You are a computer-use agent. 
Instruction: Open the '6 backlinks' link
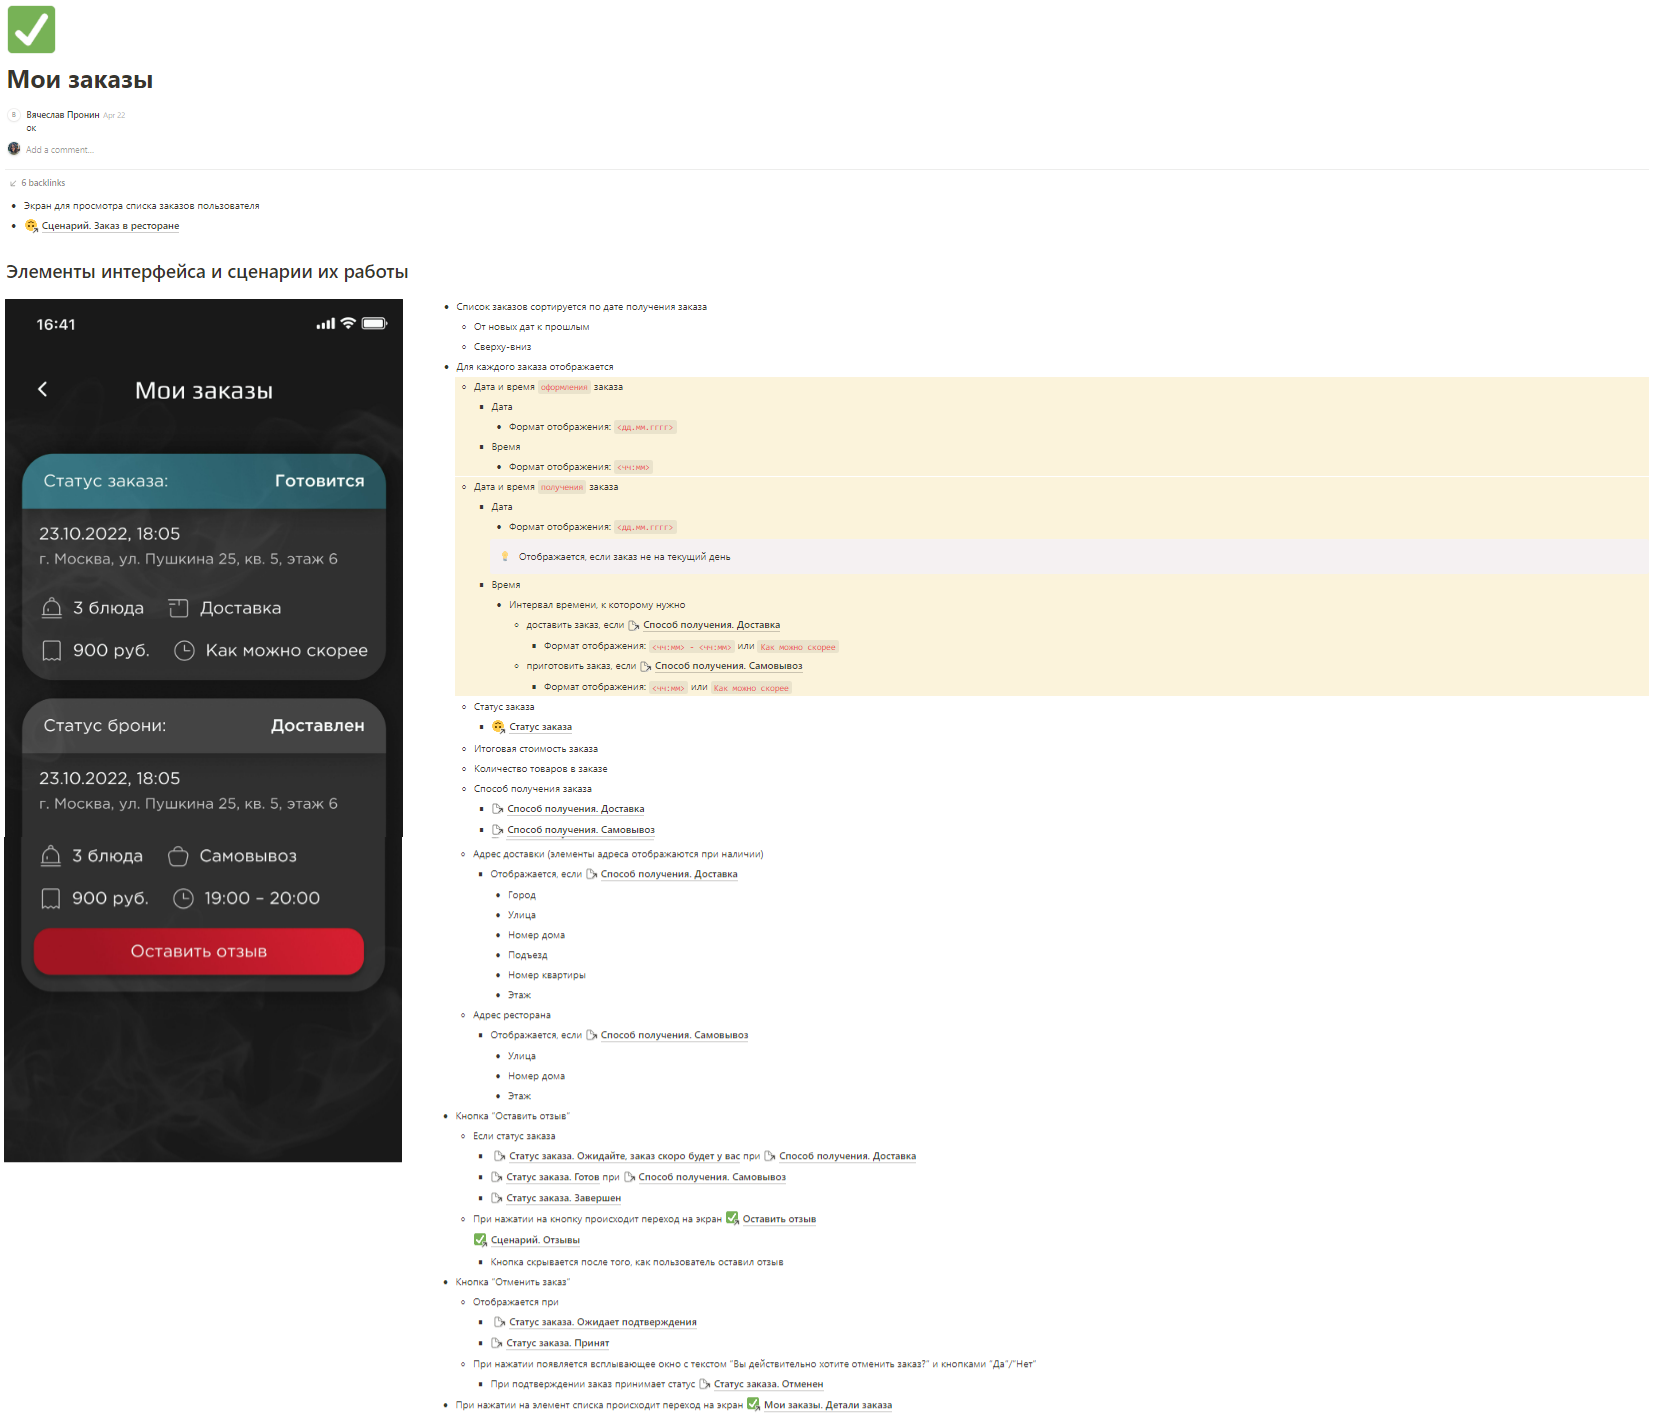pyautogui.click(x=43, y=183)
